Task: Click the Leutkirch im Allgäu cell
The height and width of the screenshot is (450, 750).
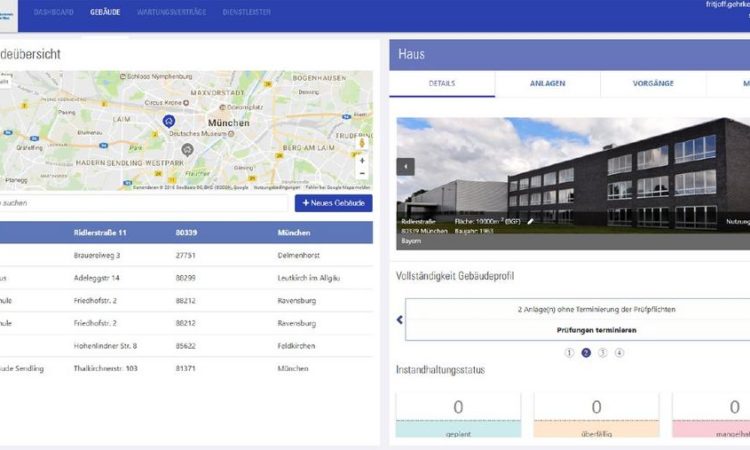Action: click(309, 278)
